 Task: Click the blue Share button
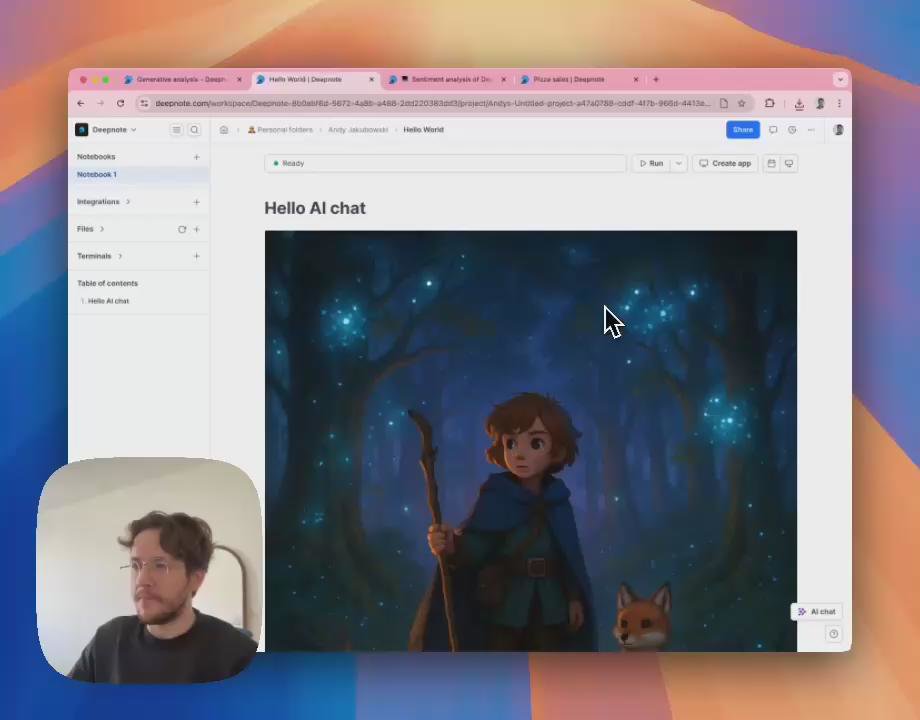[743, 130]
